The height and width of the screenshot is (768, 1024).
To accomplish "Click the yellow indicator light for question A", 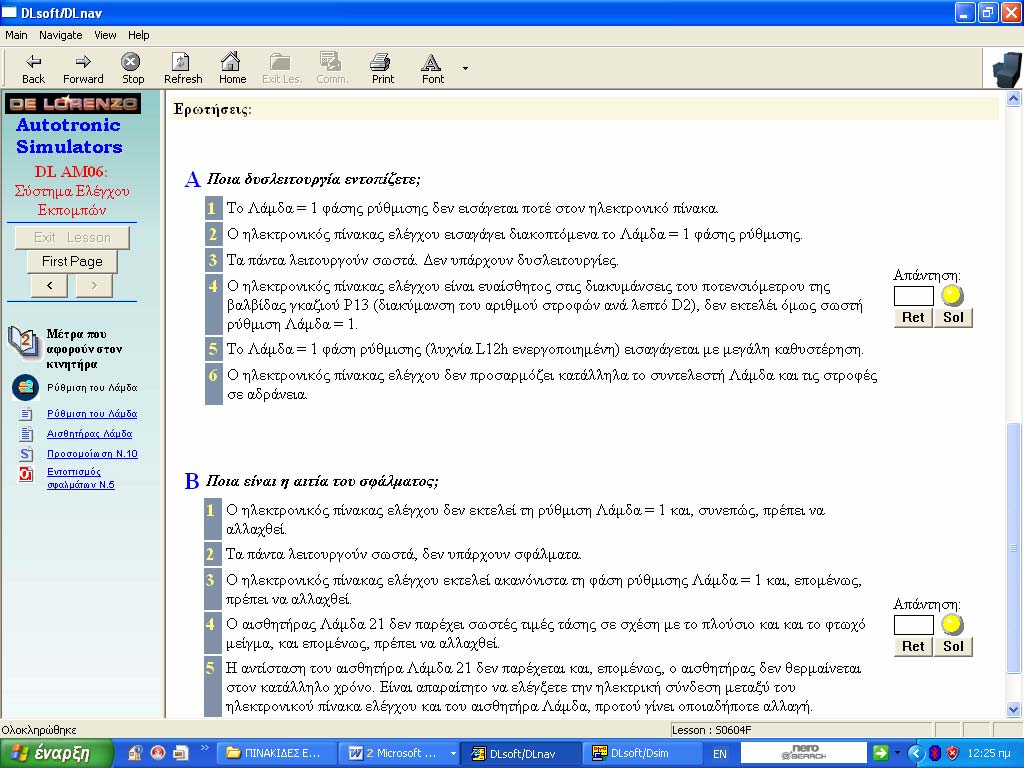I will tap(952, 296).
